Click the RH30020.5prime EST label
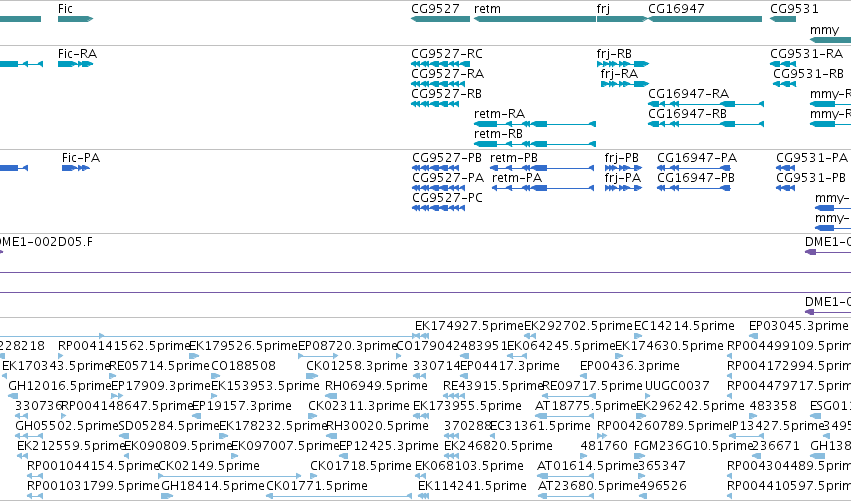851x501 pixels. pyautogui.click(x=377, y=426)
